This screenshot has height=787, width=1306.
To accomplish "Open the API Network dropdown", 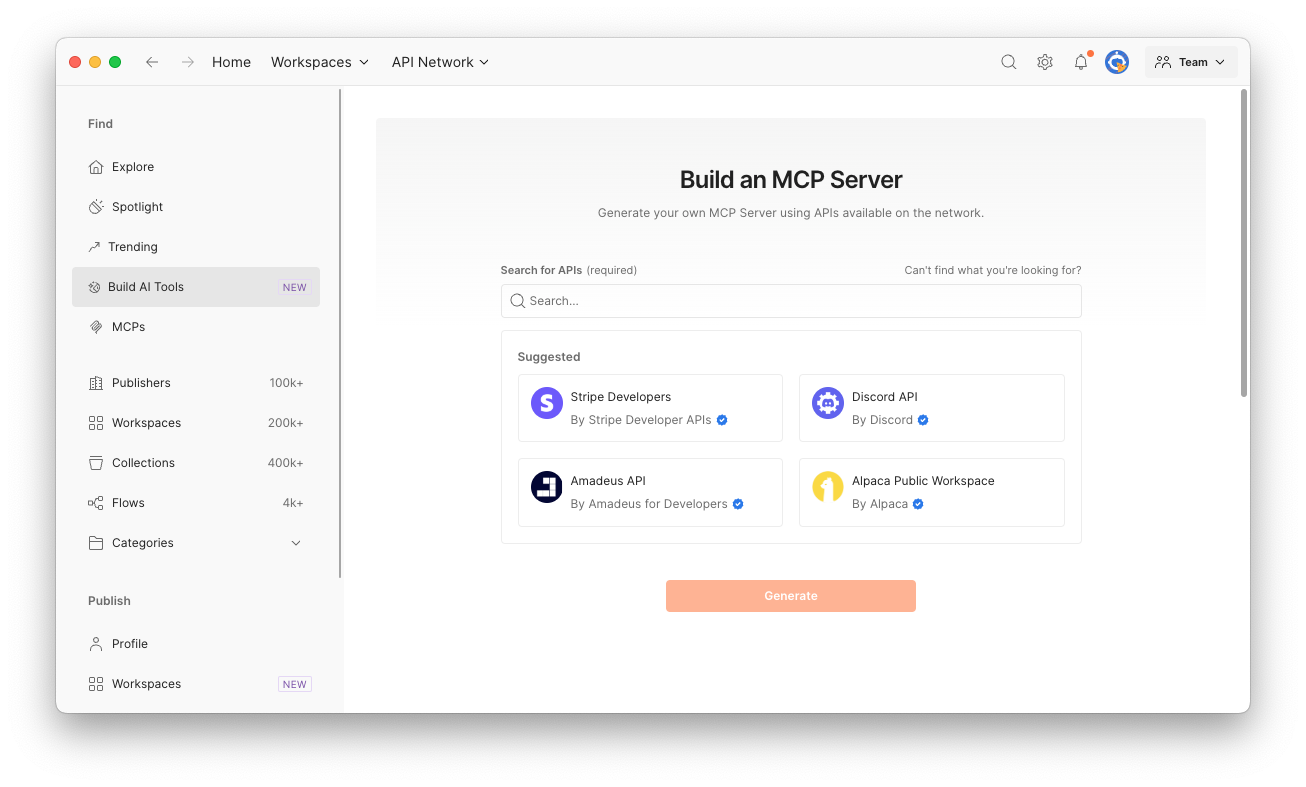I will [441, 62].
